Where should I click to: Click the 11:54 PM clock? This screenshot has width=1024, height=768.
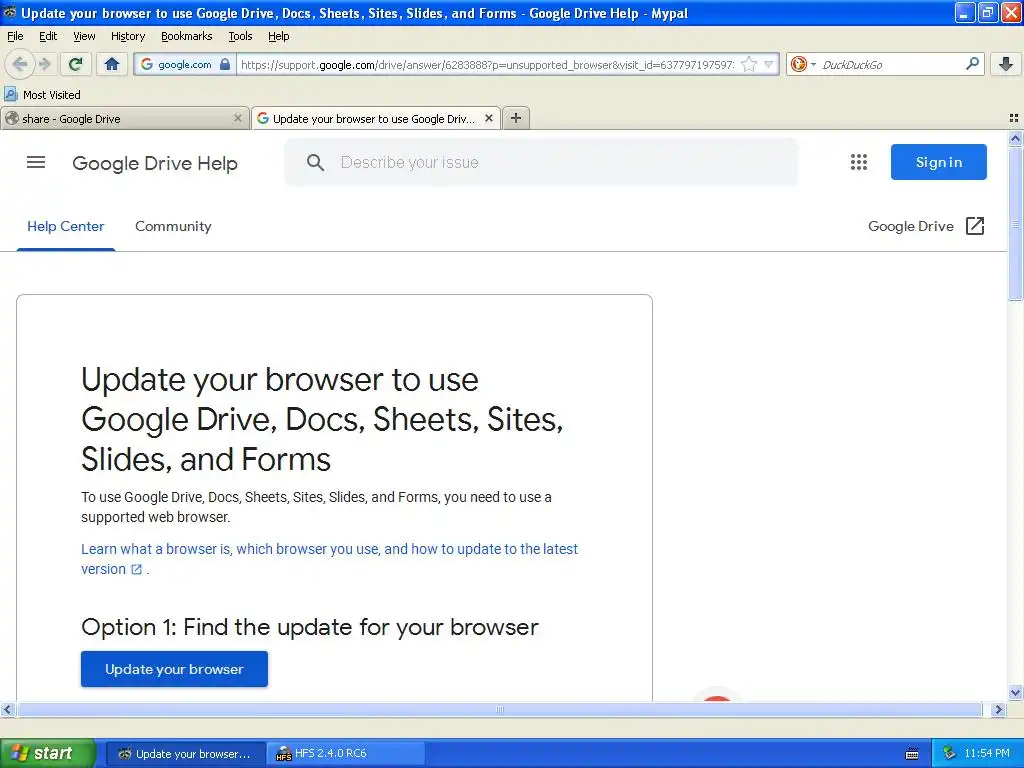pos(987,754)
